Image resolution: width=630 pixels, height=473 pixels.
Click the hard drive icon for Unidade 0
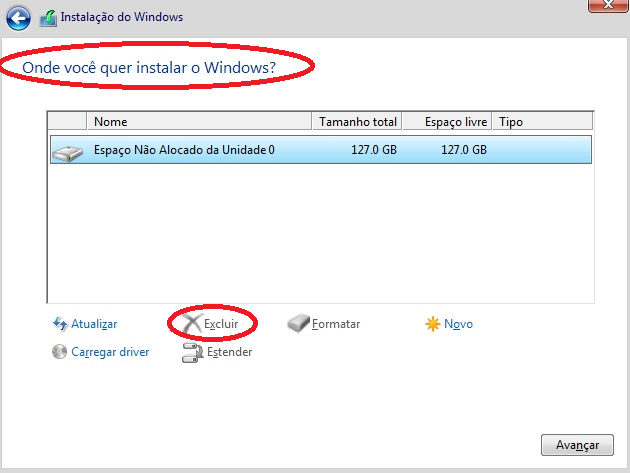(x=68, y=153)
